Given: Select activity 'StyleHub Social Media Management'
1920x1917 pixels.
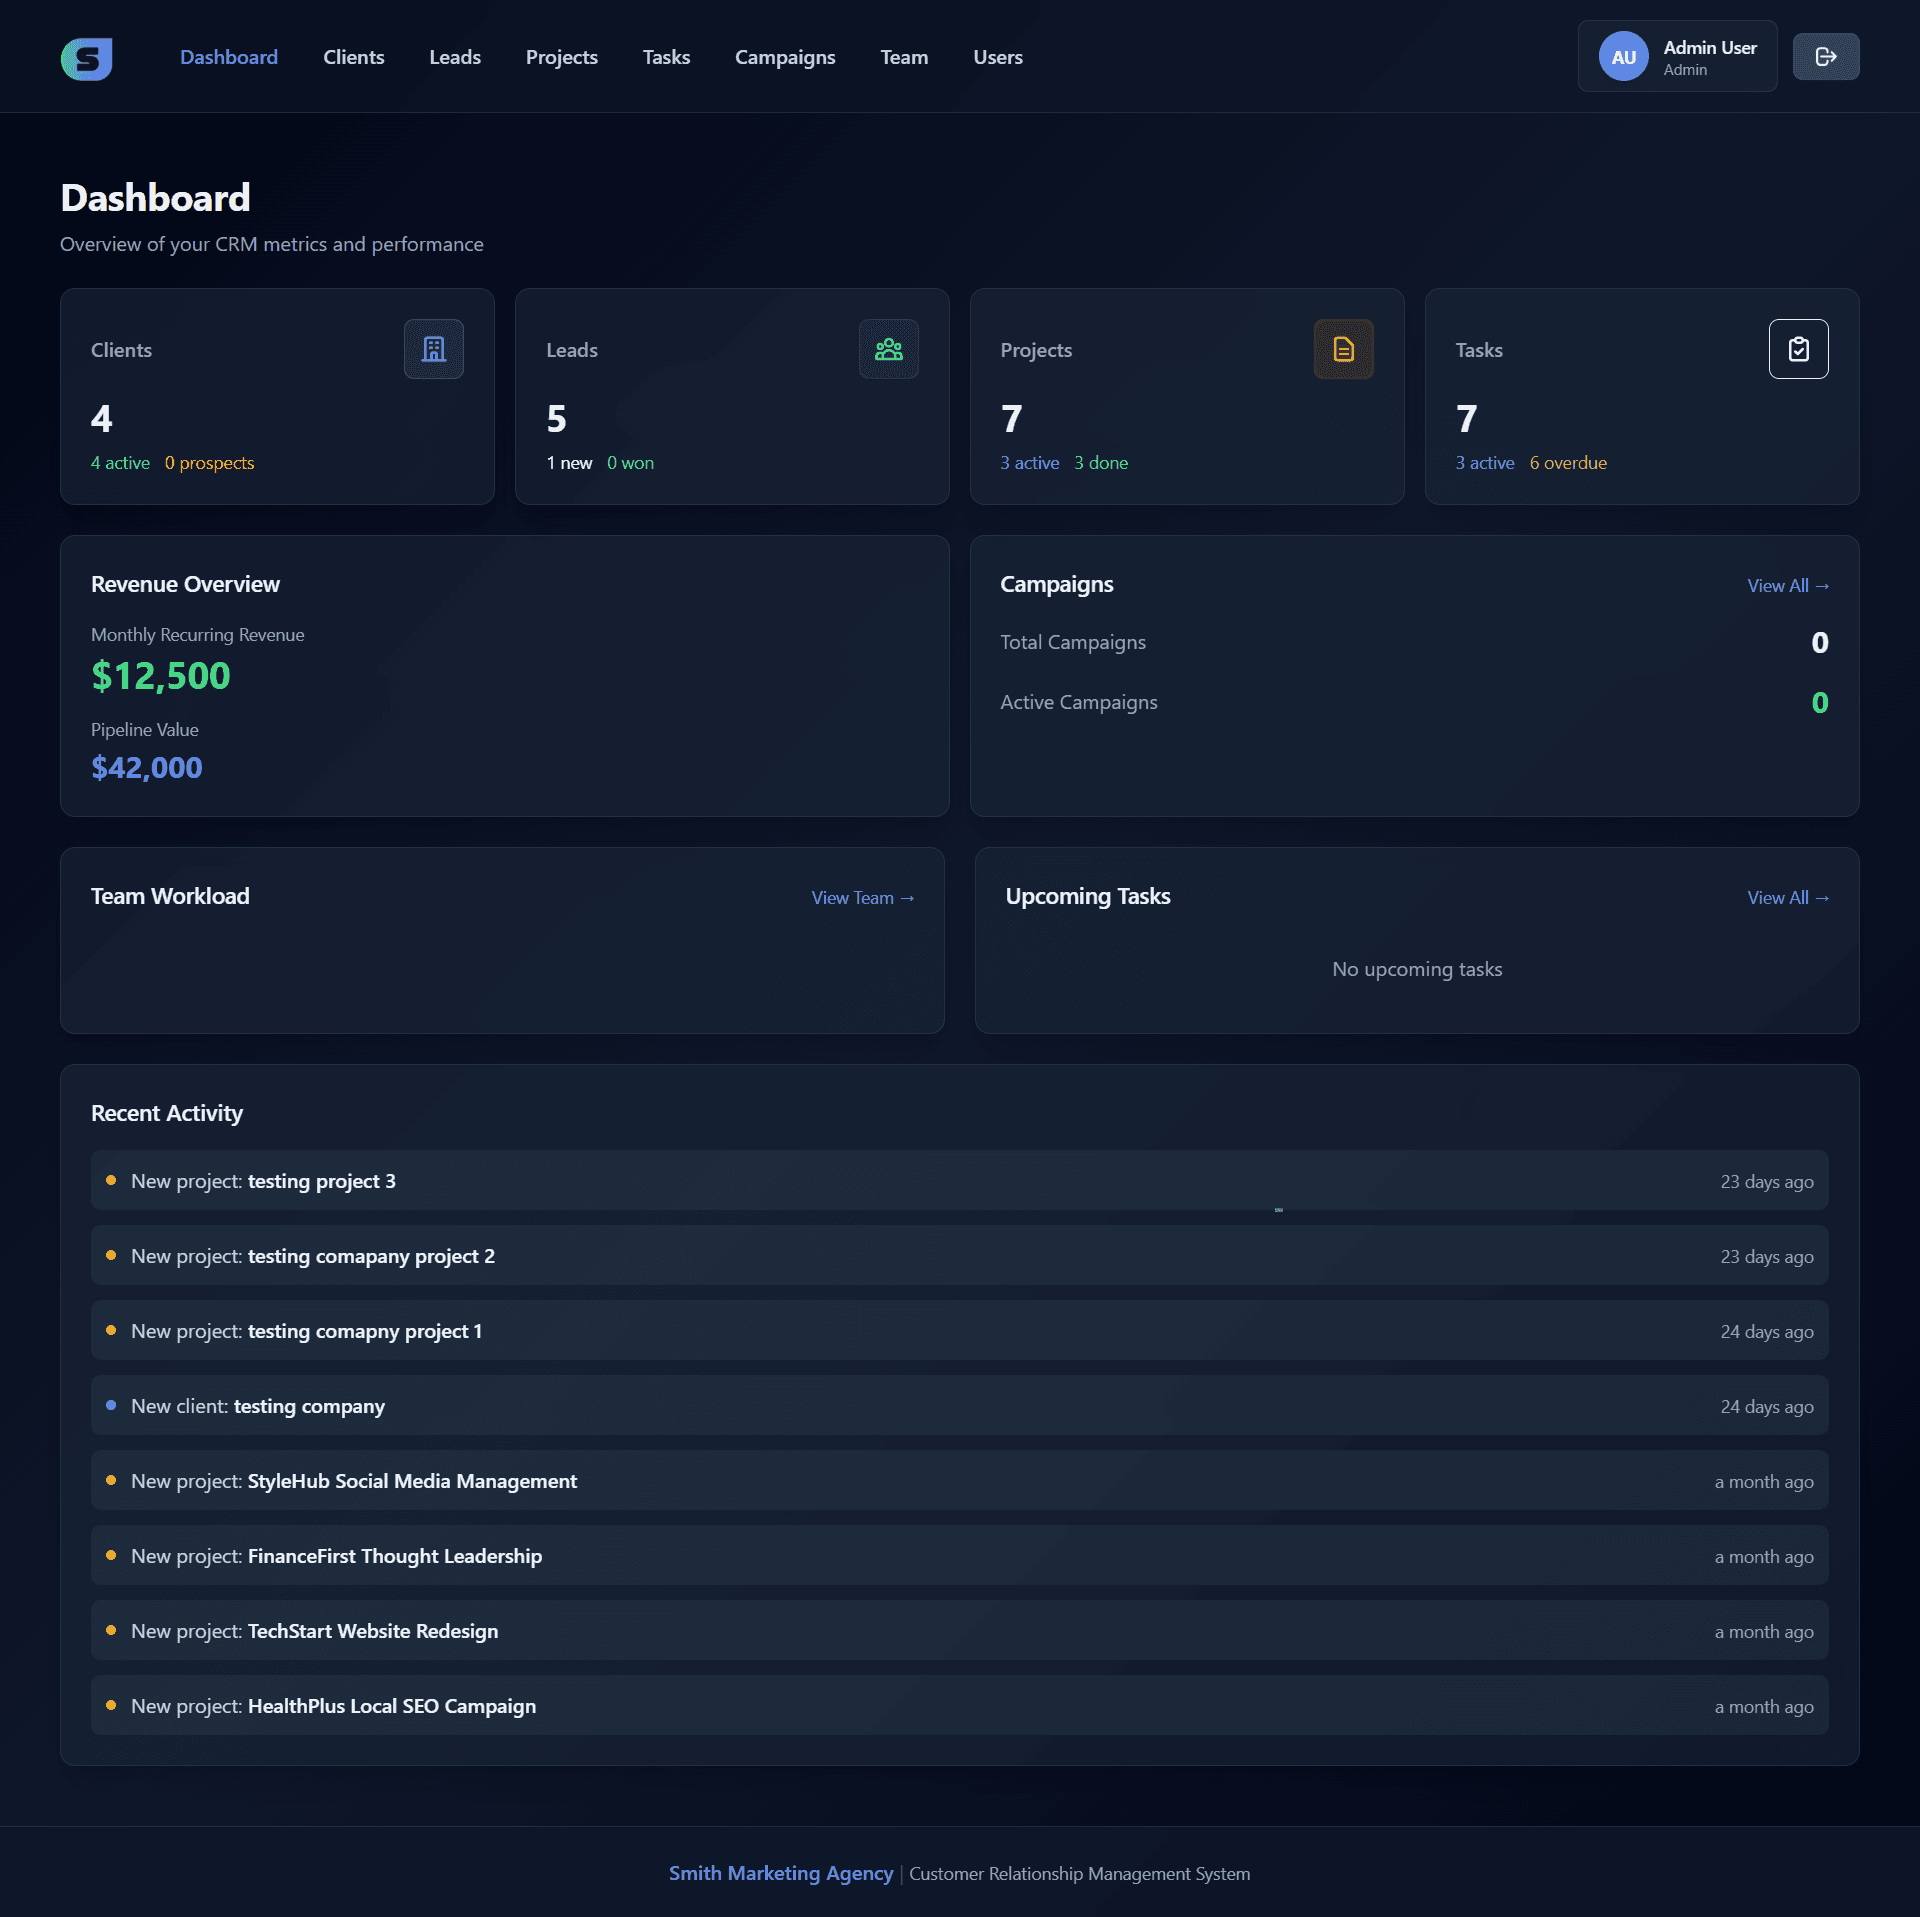Looking at the screenshot, I should click(959, 1480).
